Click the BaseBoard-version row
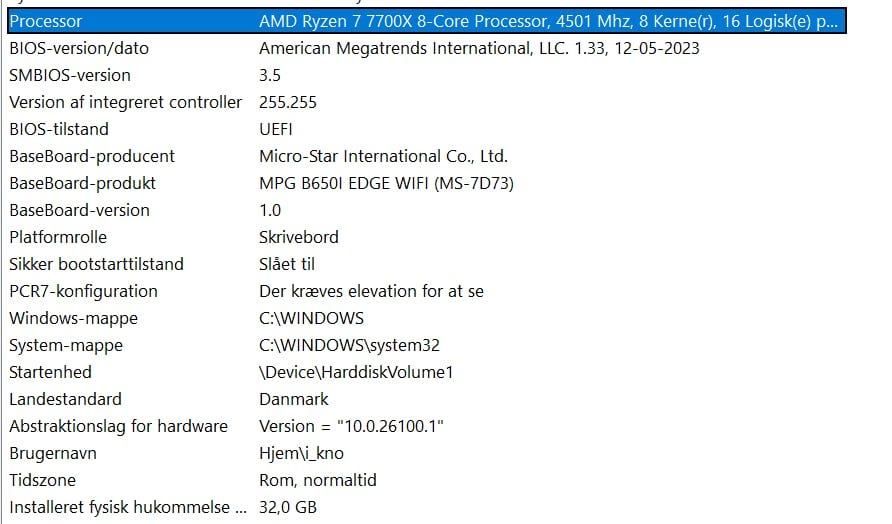892x524 pixels. (x=79, y=210)
